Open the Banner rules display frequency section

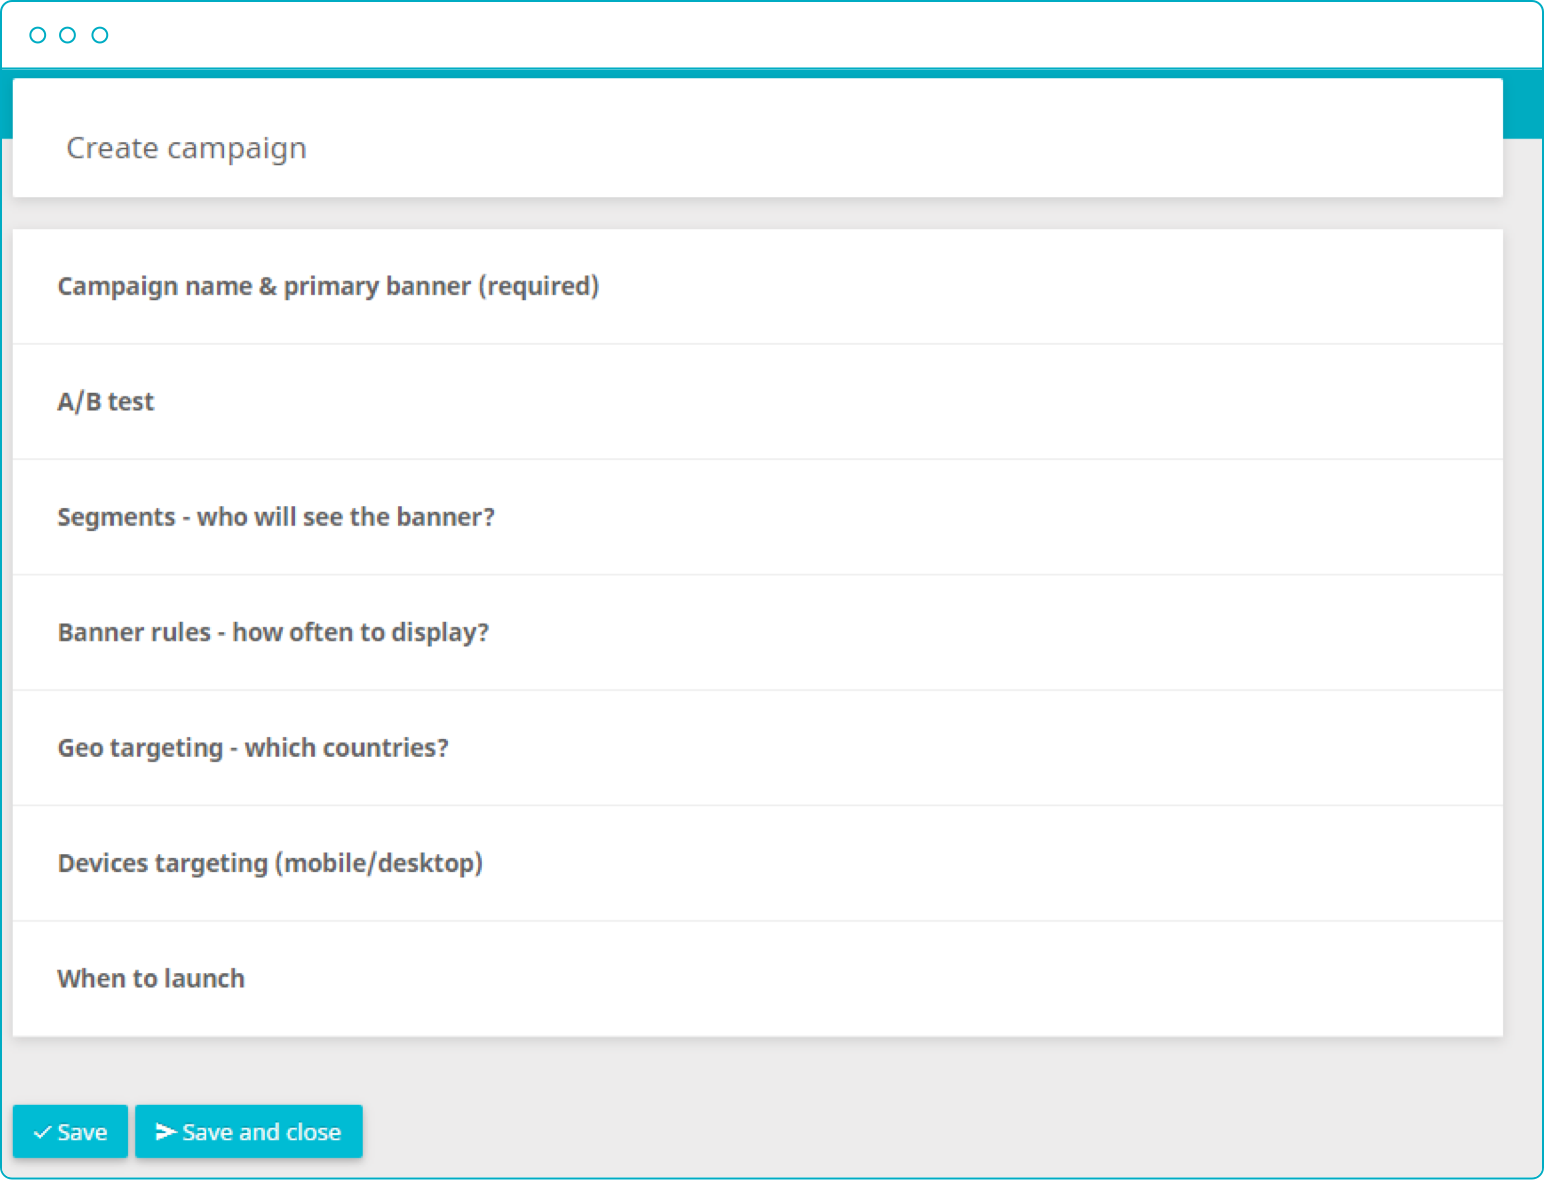point(273,632)
